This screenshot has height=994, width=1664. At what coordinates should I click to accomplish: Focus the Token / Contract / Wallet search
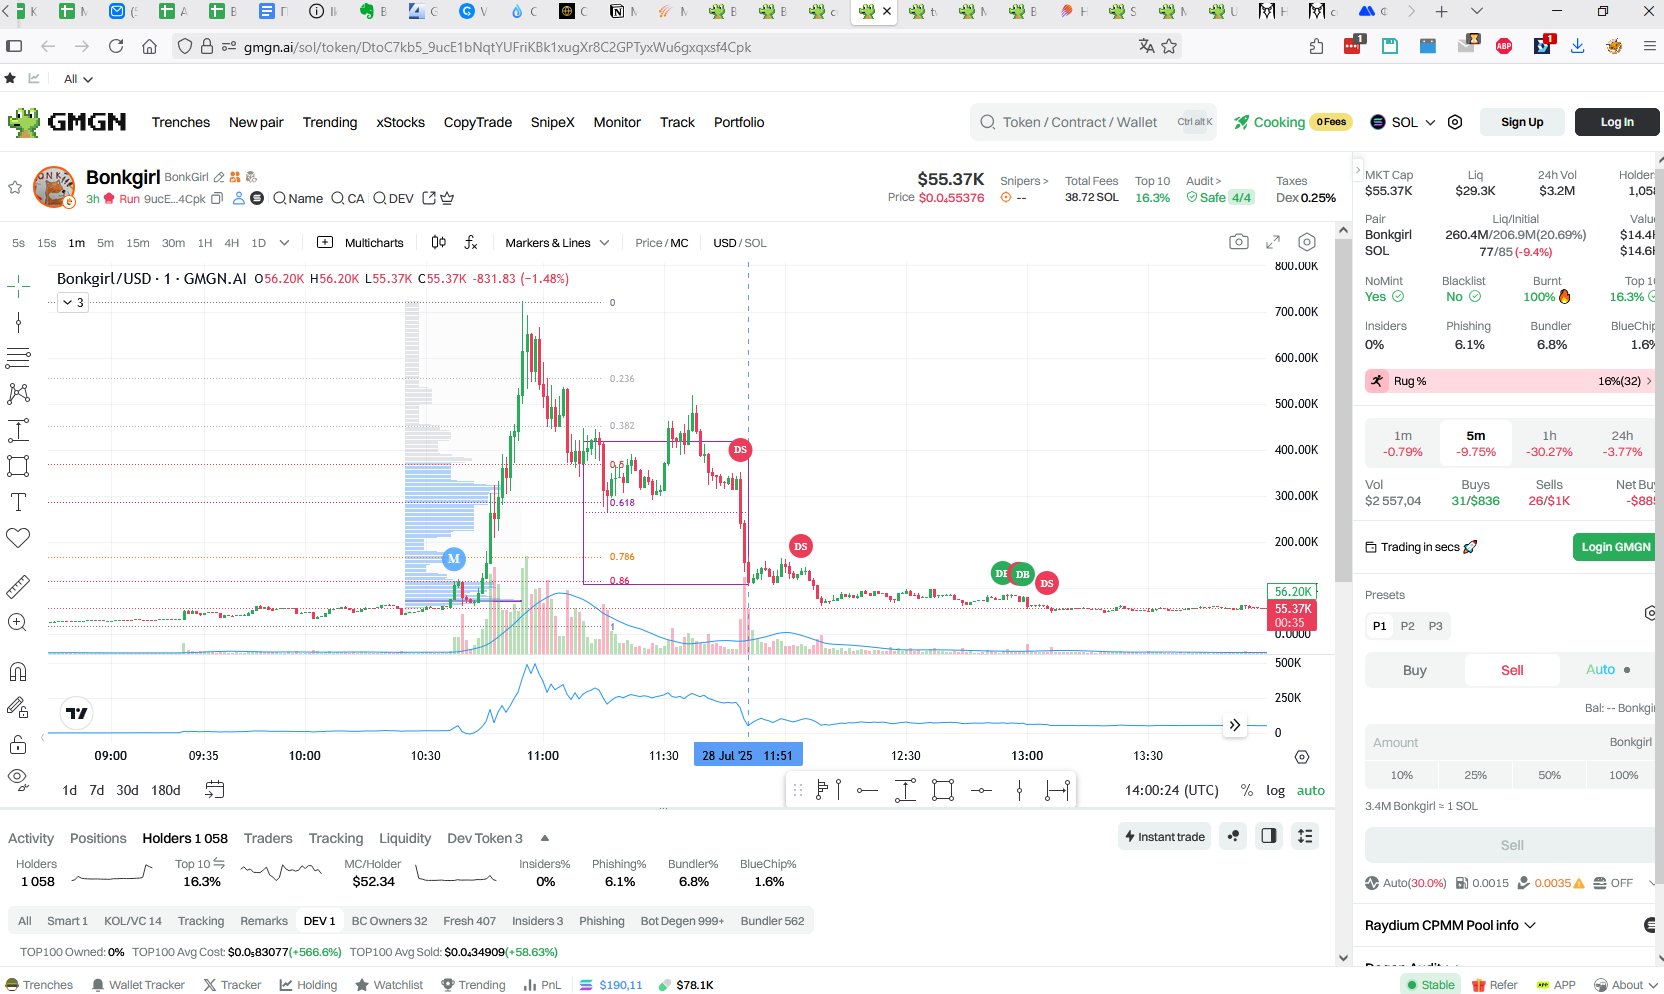point(1095,122)
